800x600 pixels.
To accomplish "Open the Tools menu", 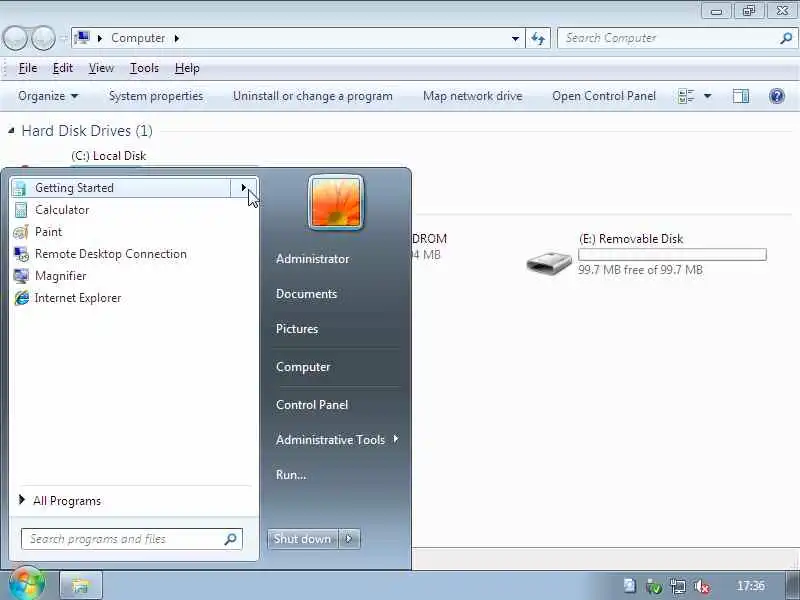I will [x=144, y=68].
